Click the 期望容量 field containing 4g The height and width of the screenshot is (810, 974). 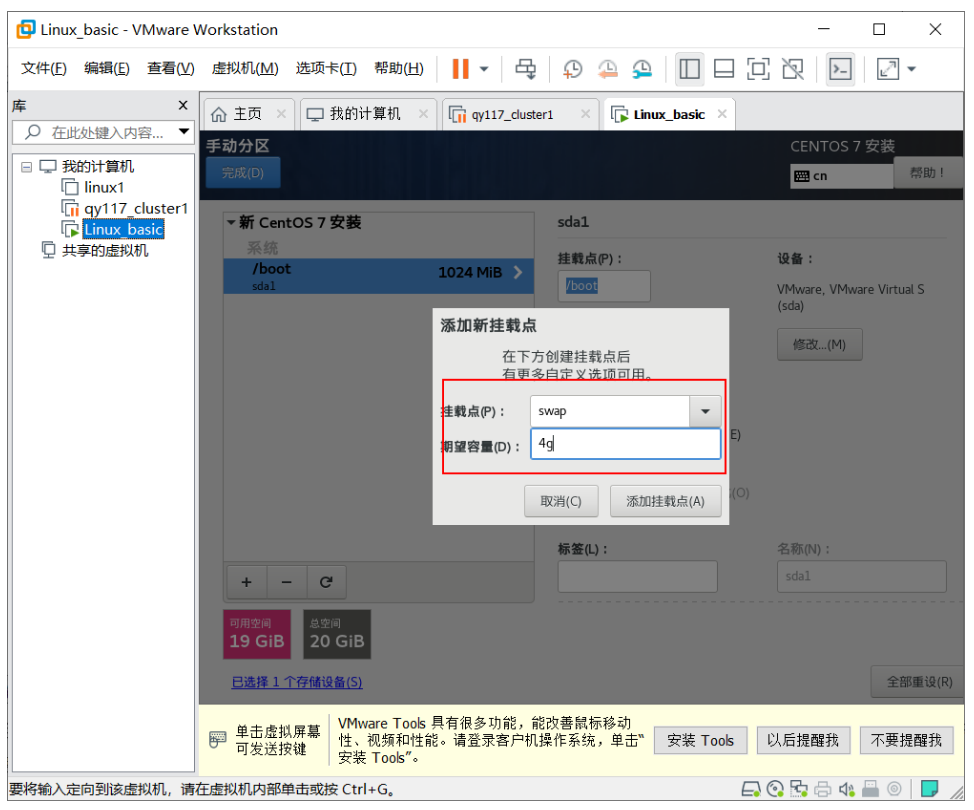[626, 444]
